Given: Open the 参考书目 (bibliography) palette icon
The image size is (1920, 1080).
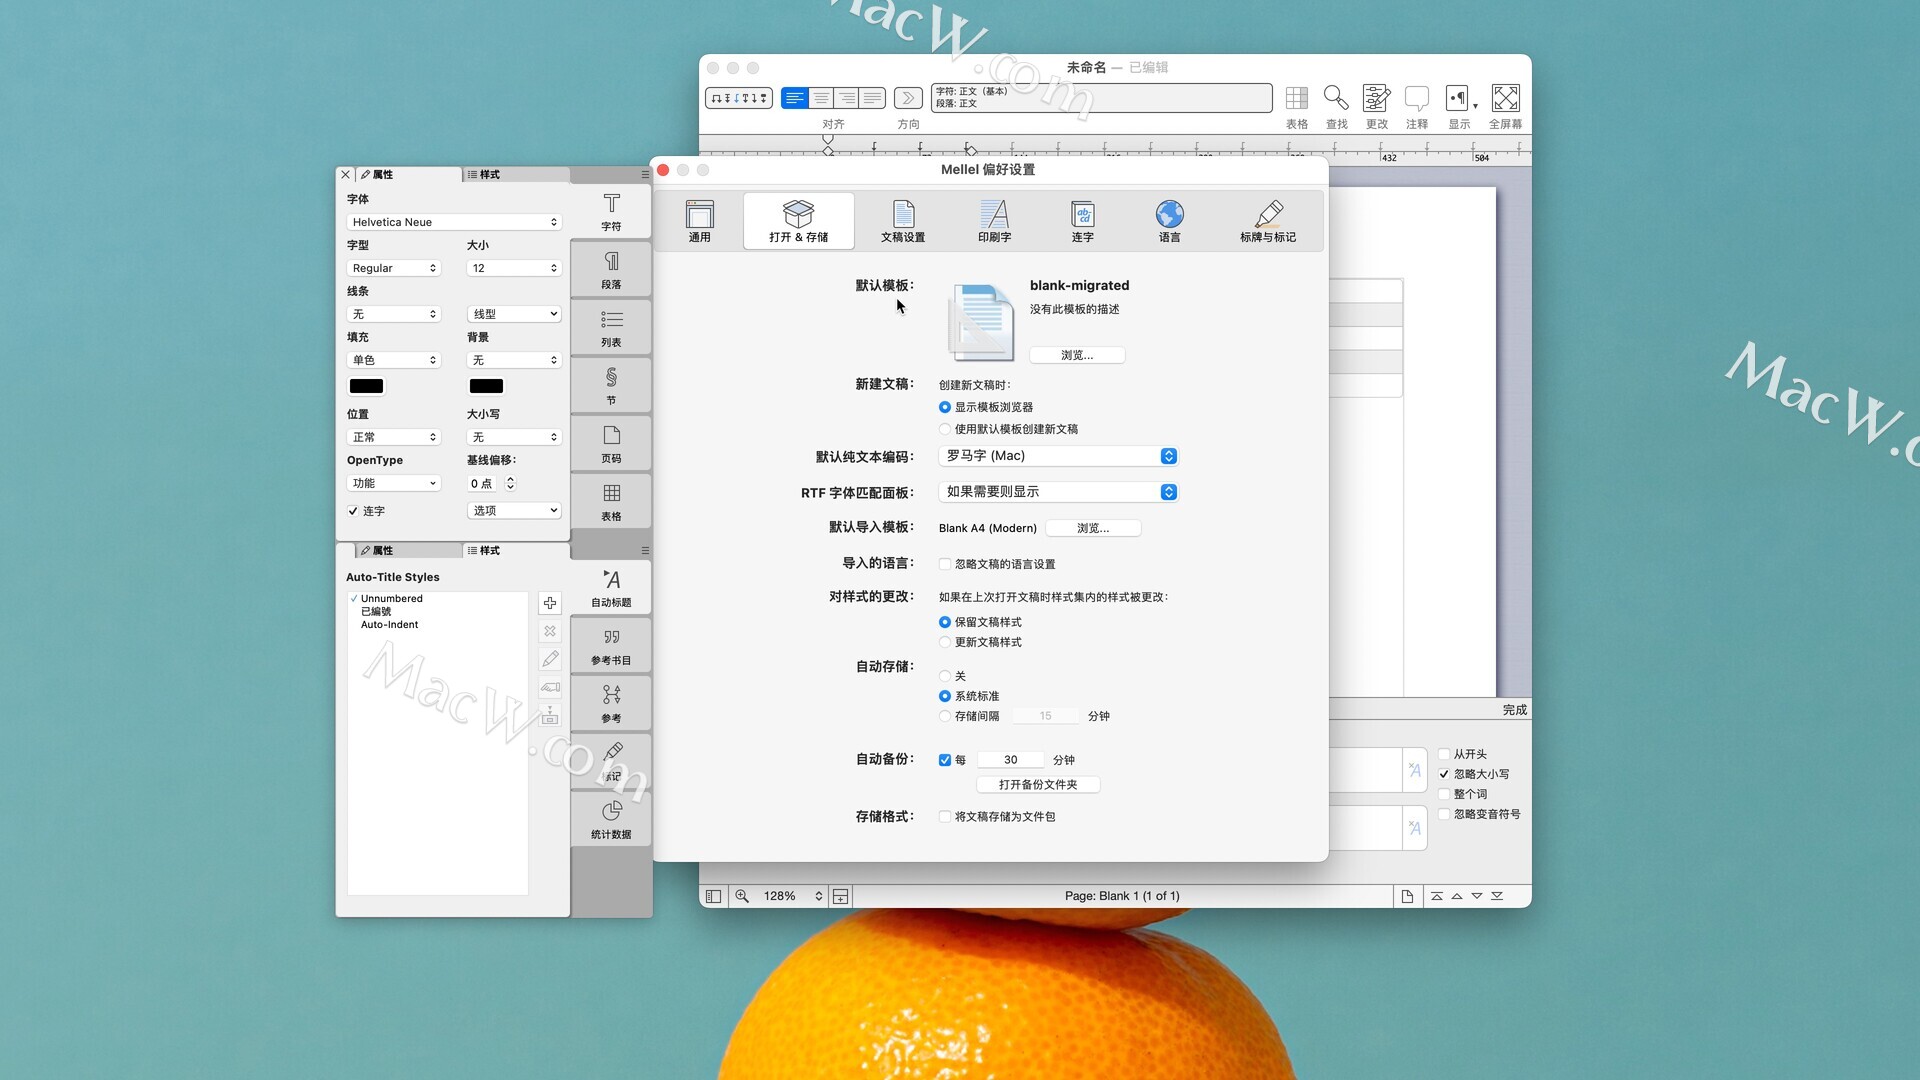Looking at the screenshot, I should [611, 645].
